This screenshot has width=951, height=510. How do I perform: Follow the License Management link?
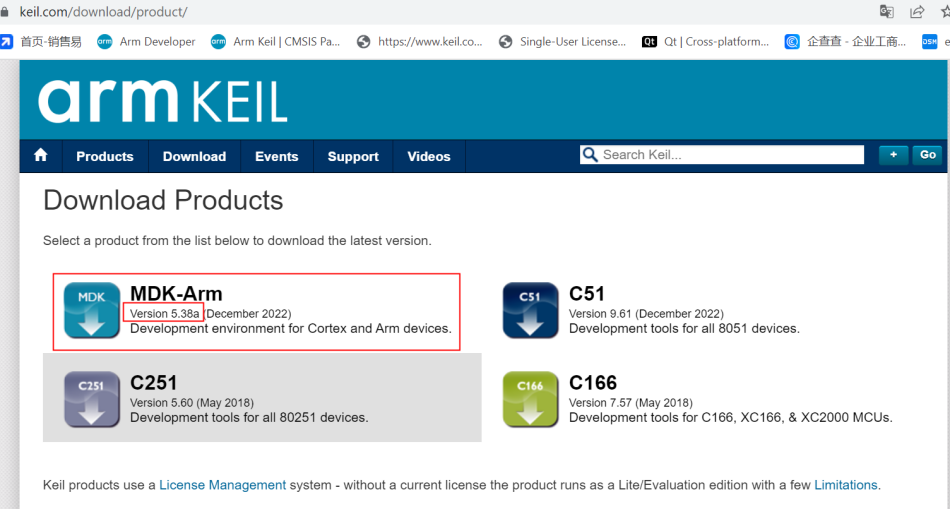tap(223, 485)
